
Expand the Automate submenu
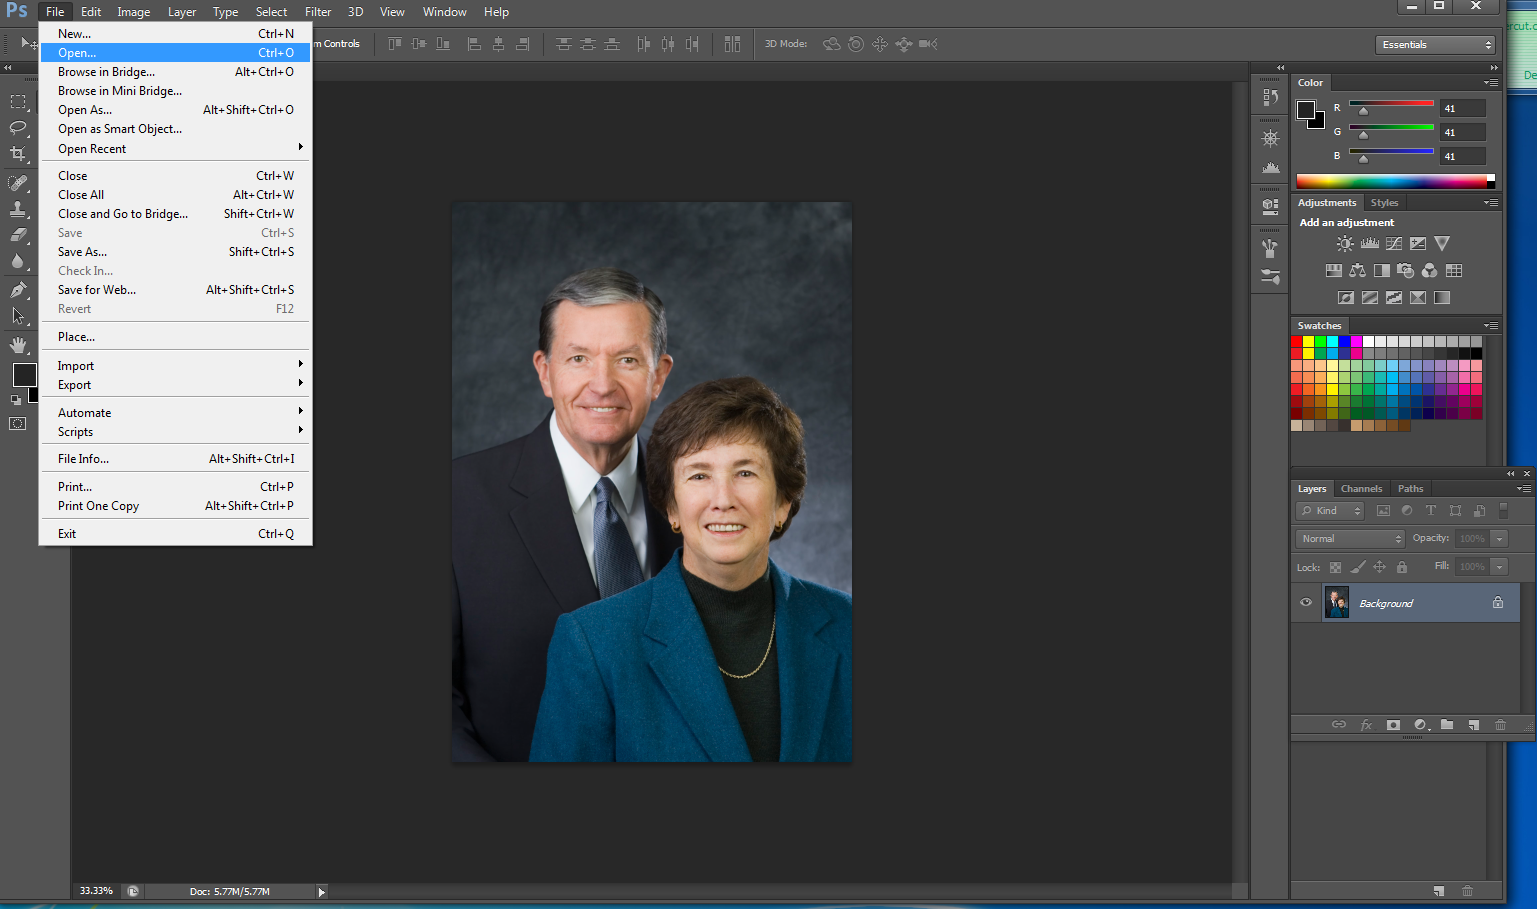[176, 413]
